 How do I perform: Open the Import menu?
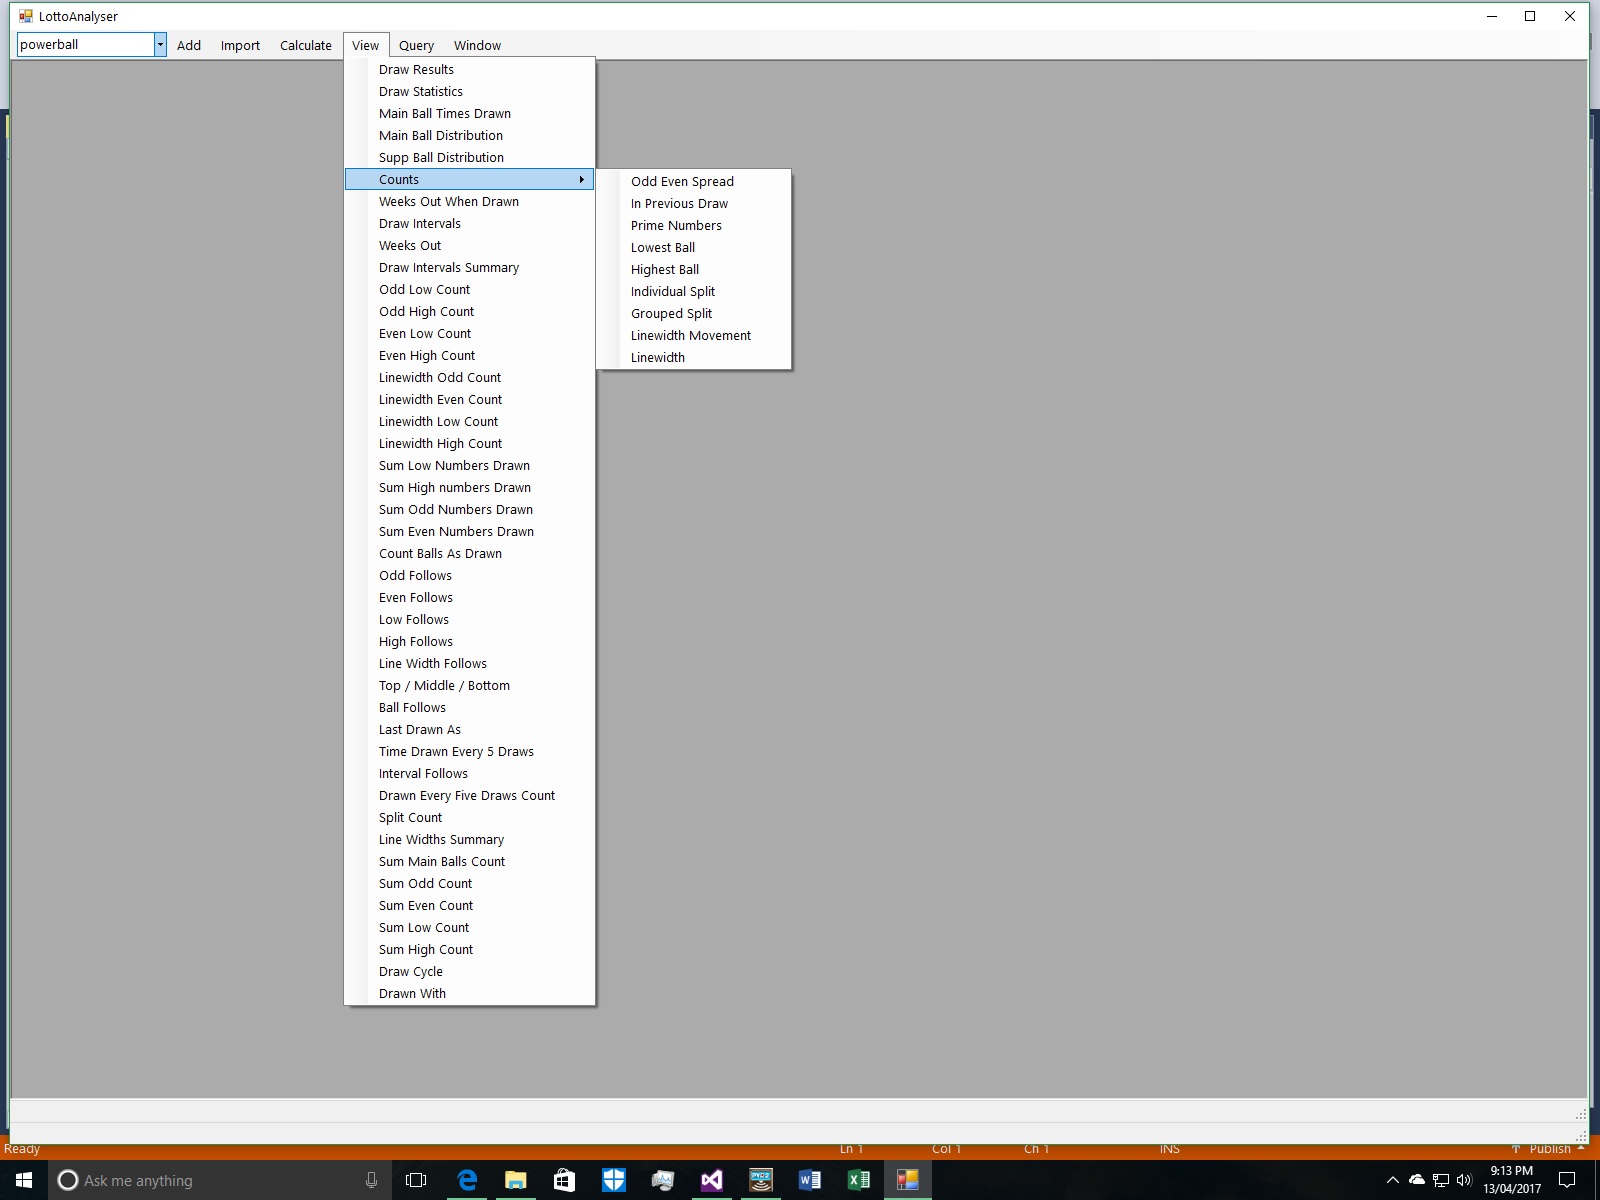pyautogui.click(x=240, y=45)
